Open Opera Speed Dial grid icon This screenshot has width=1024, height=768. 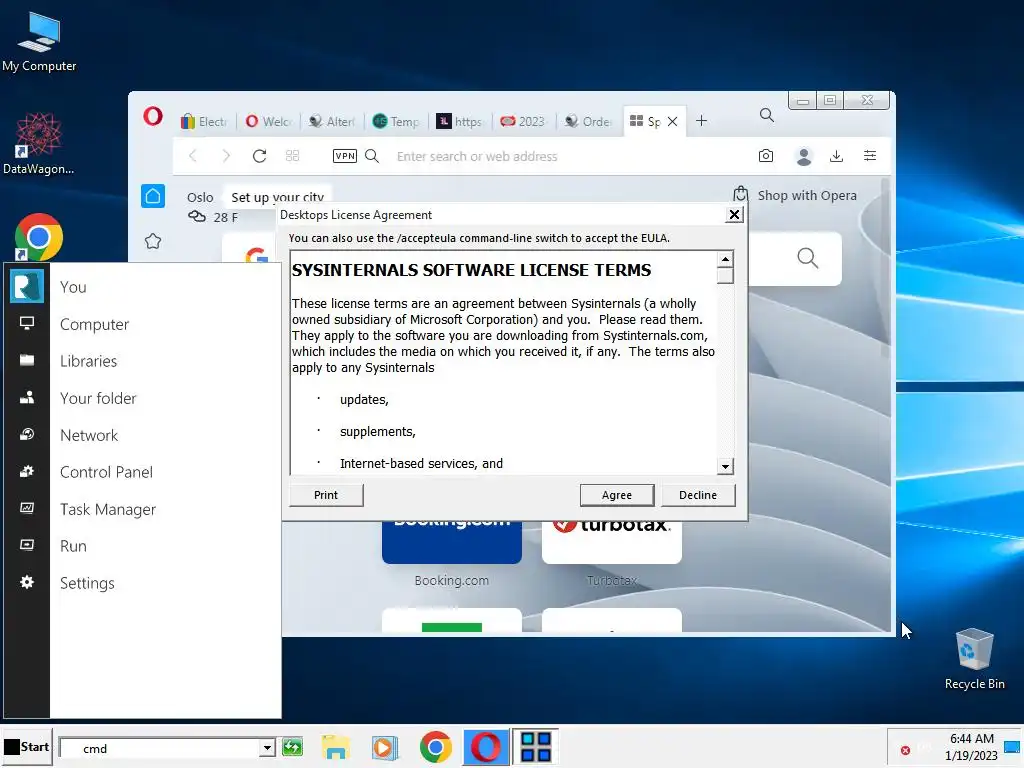click(293, 156)
